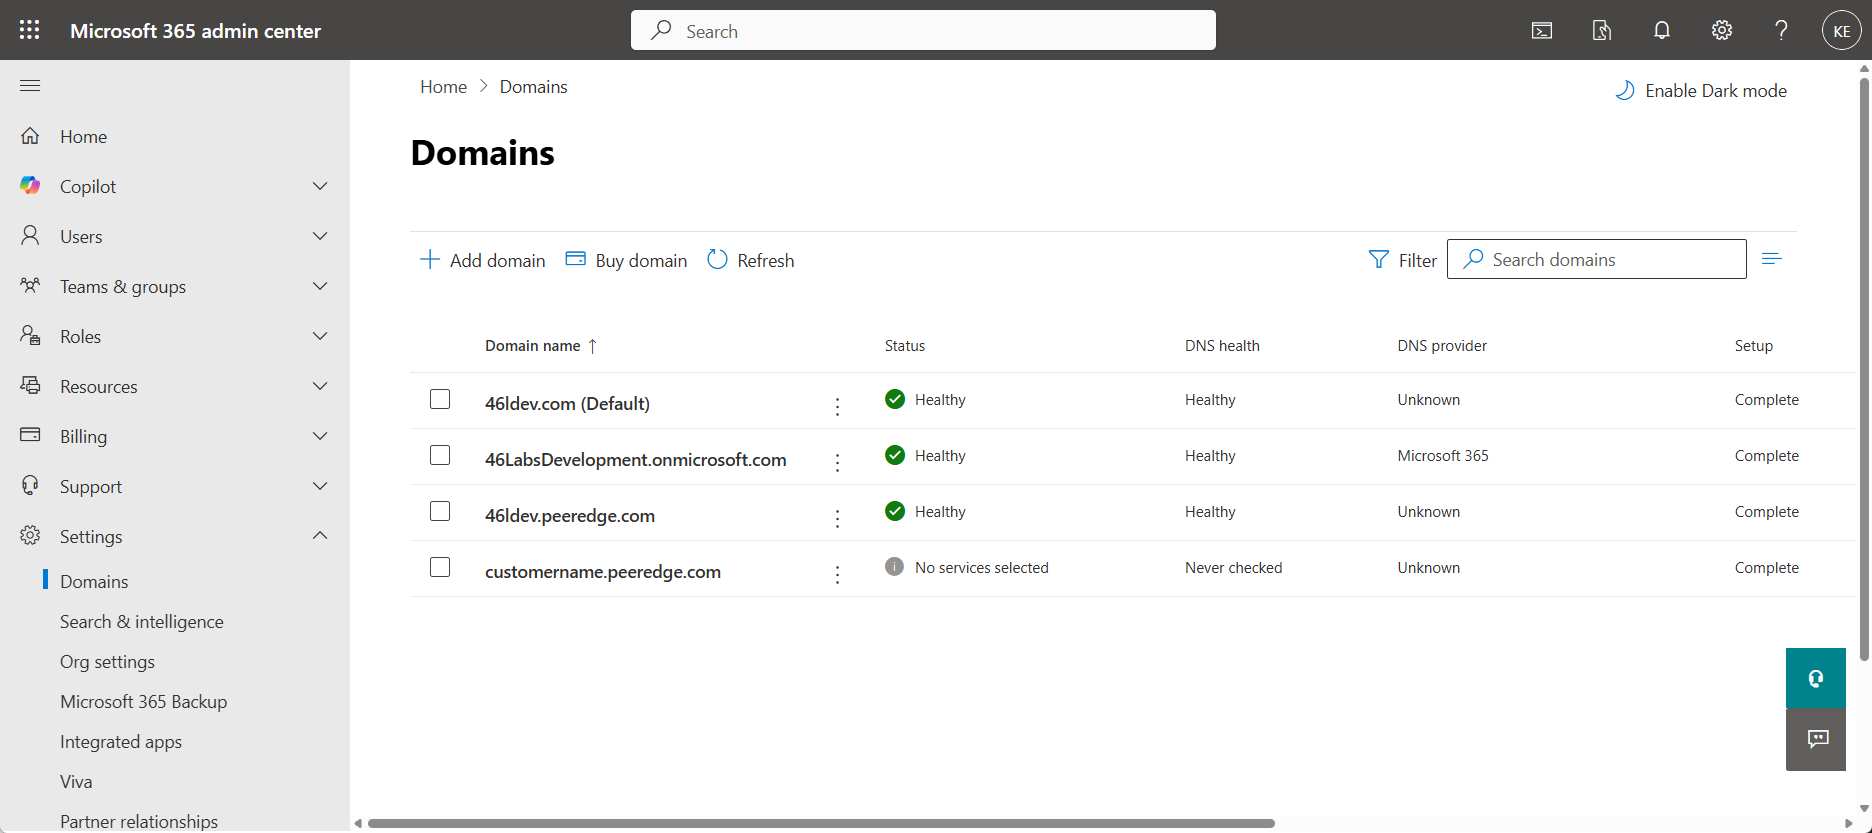Open more actions for 46ldev.peeredge.com
The image size is (1872, 833).
pos(837,518)
